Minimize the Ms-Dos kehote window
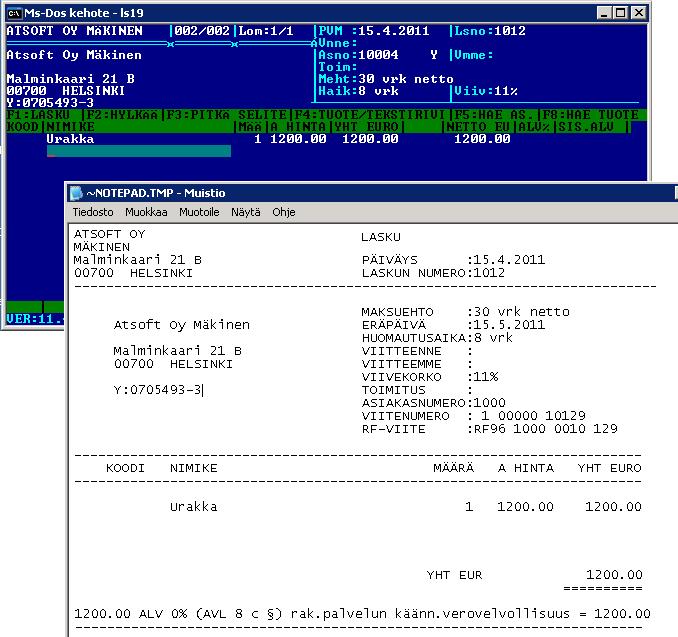Viewport: 678px width, 637px height. tap(604, 13)
